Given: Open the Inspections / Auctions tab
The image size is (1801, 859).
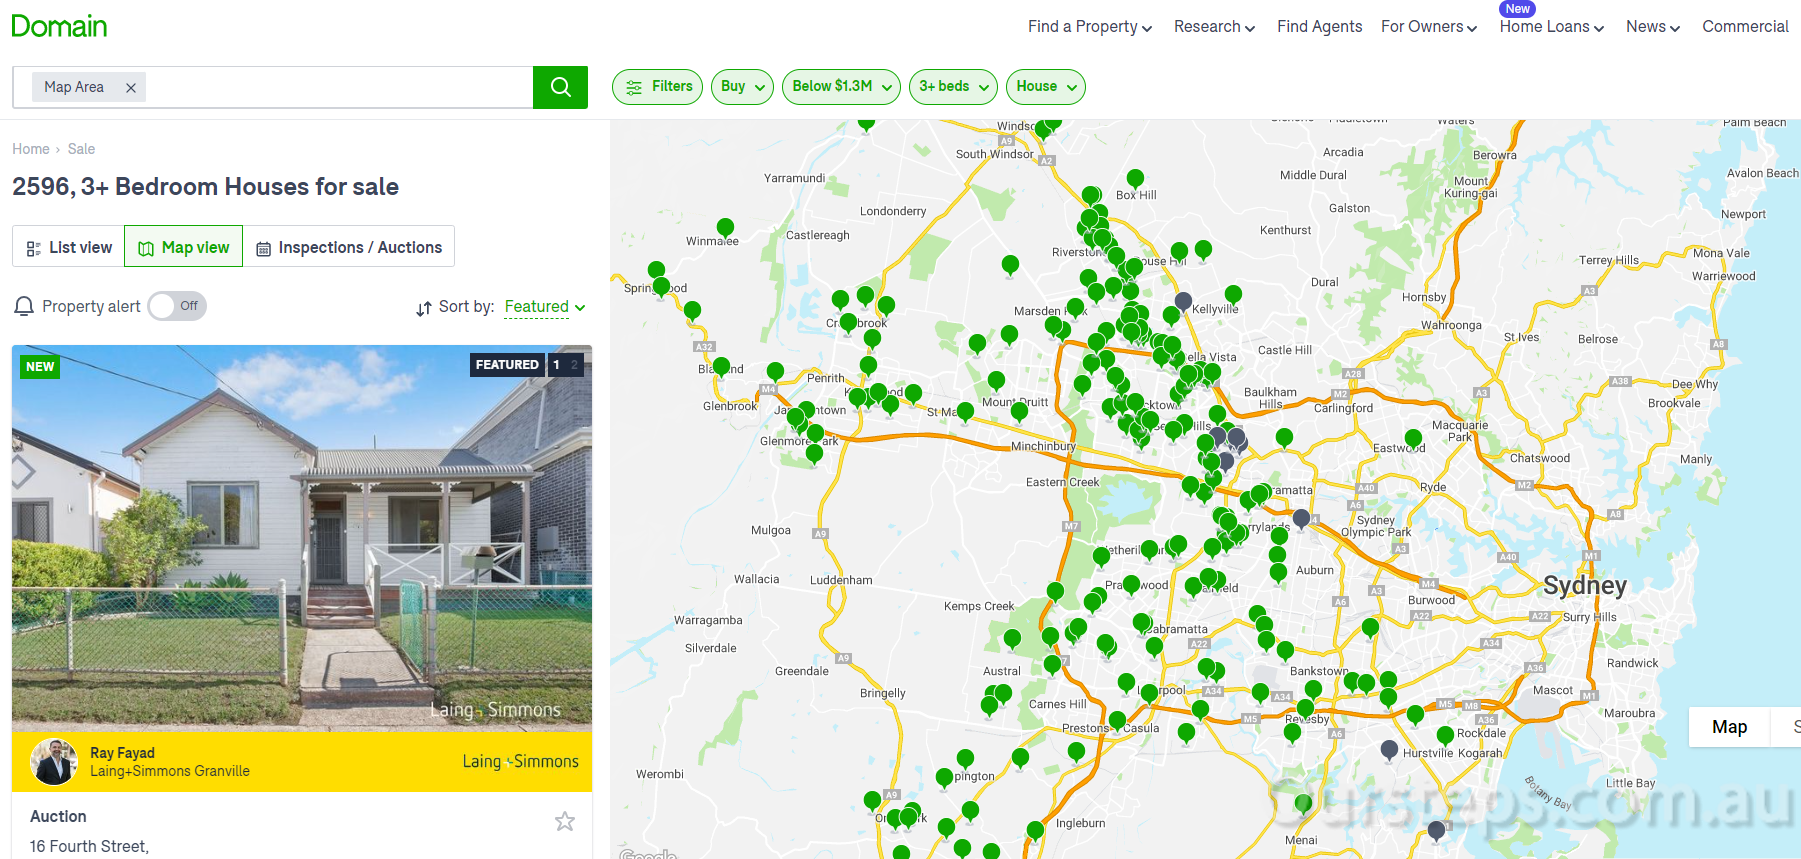Looking at the screenshot, I should pyautogui.click(x=349, y=247).
